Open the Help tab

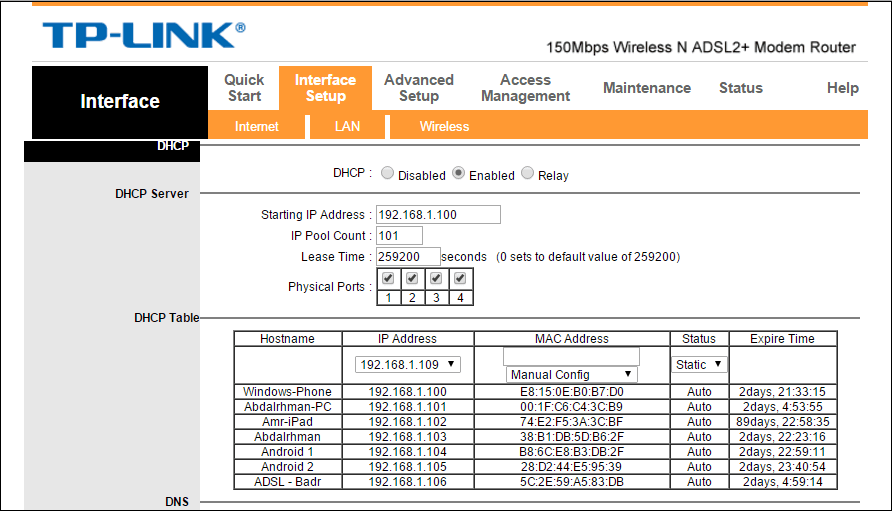pos(843,88)
